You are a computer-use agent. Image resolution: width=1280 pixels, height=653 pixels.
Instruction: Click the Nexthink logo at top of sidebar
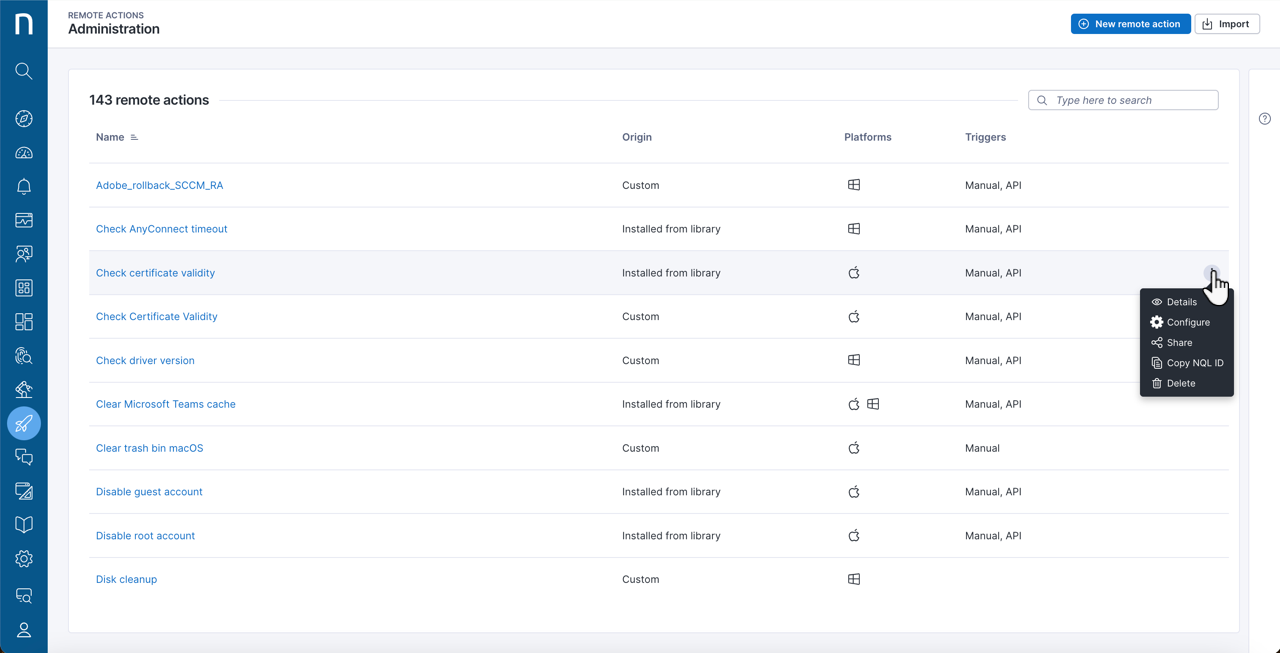(24, 24)
